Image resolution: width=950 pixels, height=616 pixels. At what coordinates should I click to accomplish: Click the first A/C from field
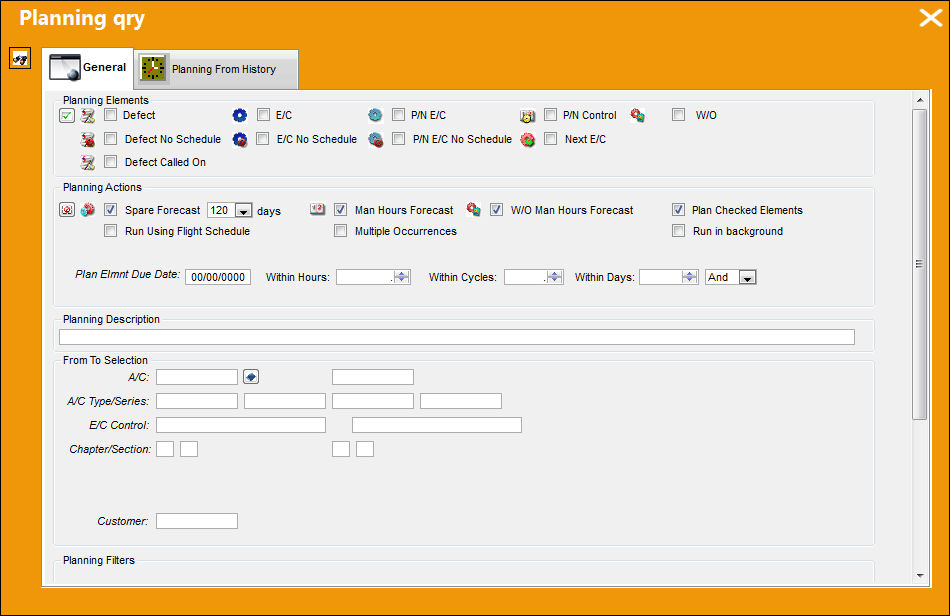(197, 377)
